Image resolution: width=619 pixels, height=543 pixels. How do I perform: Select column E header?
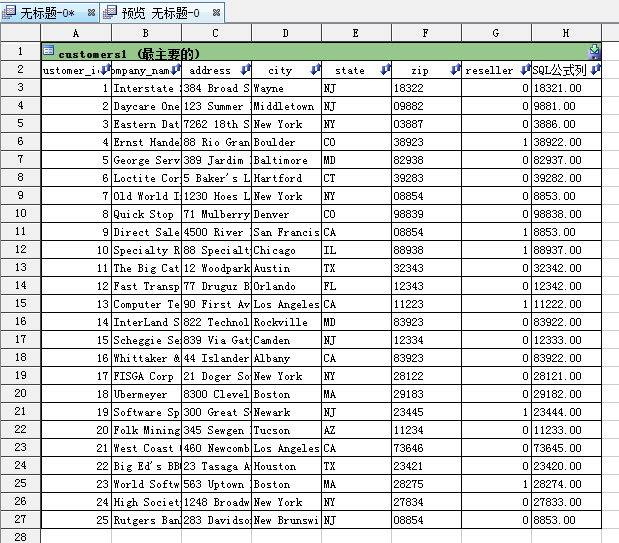tap(356, 33)
